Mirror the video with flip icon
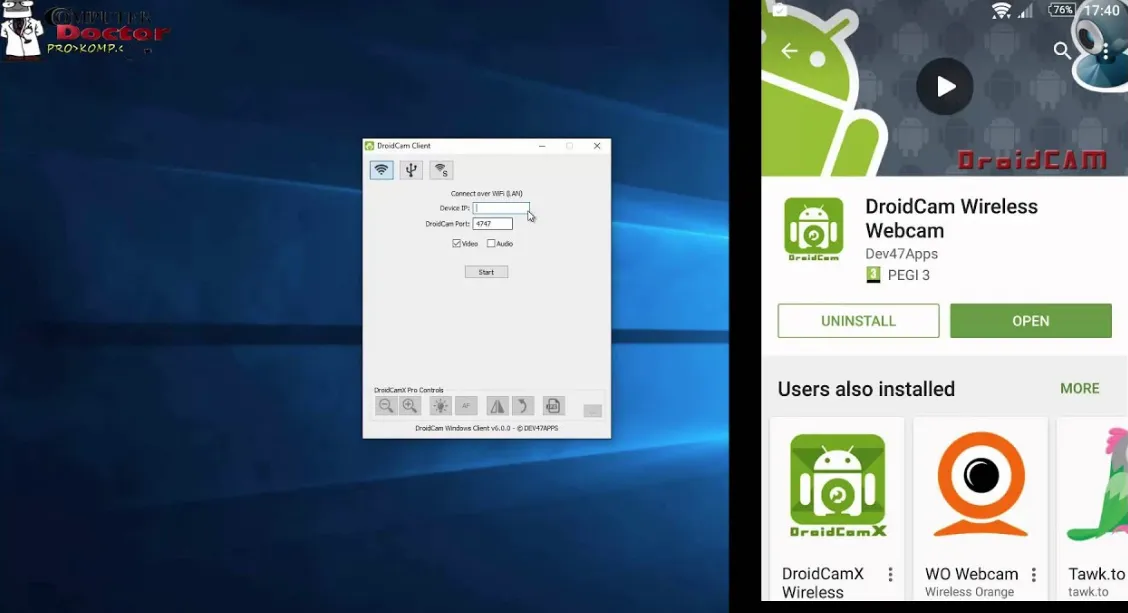 click(x=497, y=406)
